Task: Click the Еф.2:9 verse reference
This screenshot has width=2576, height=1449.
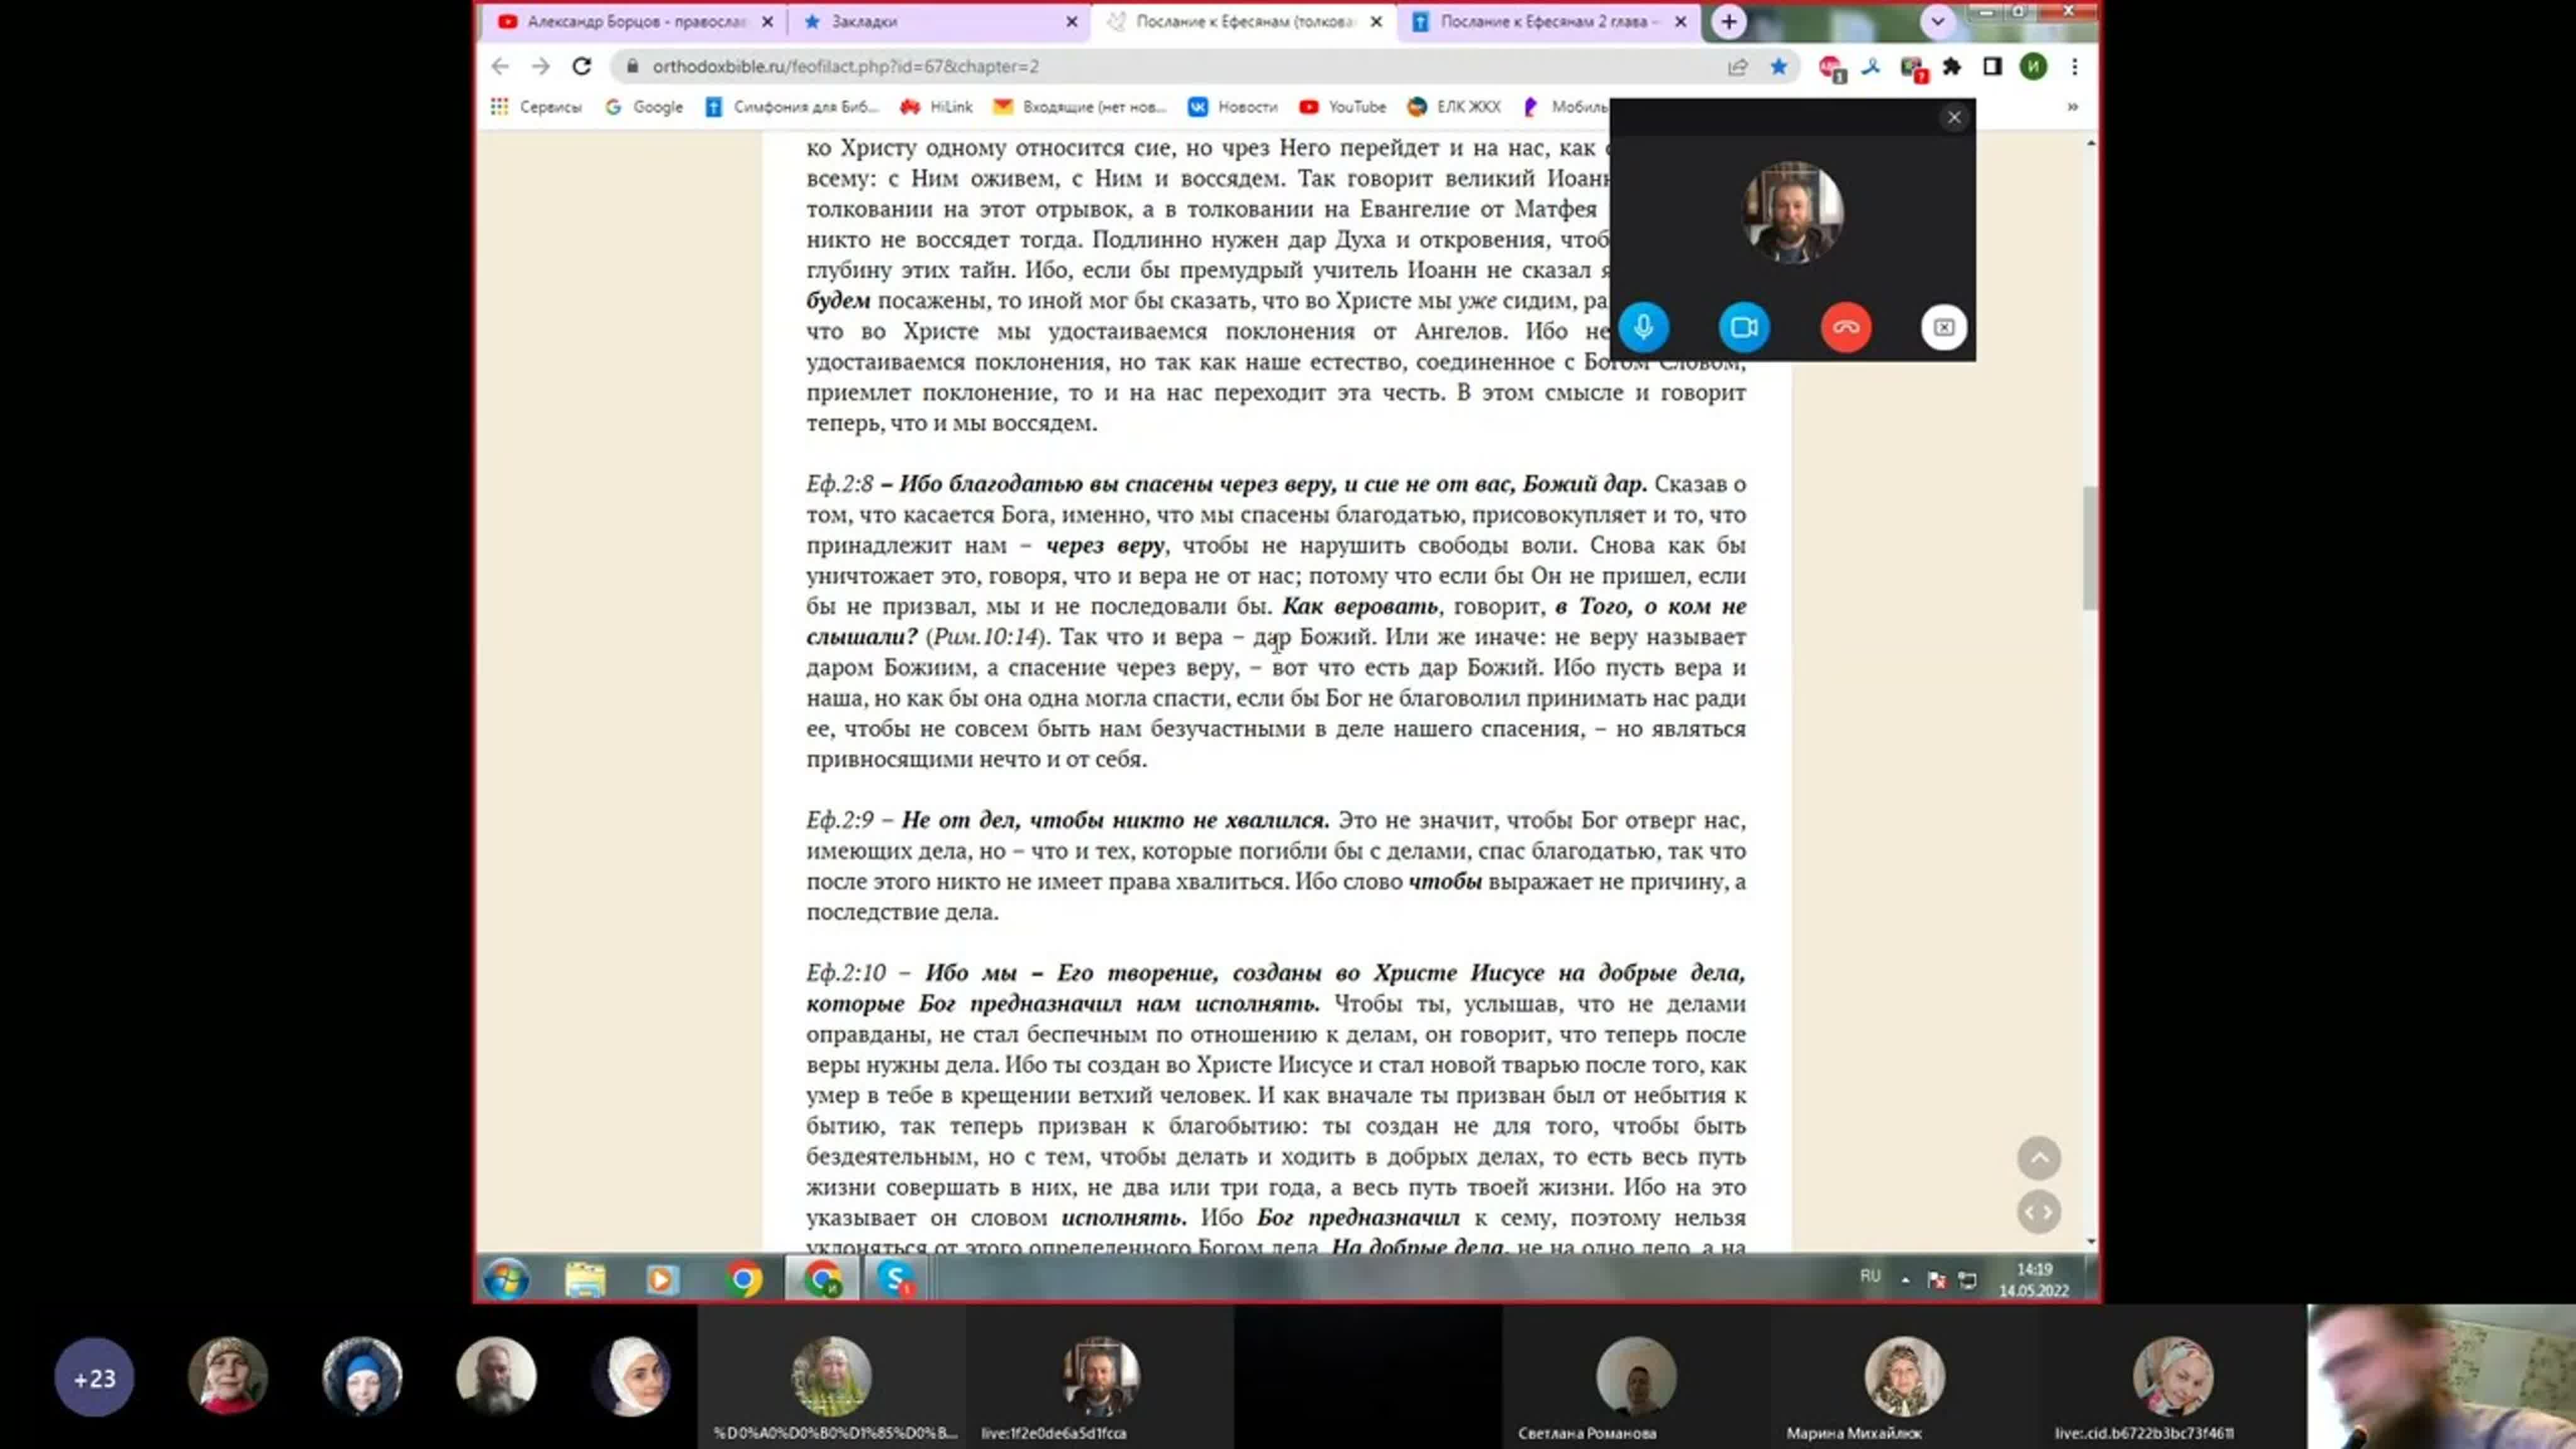Action: [839, 820]
